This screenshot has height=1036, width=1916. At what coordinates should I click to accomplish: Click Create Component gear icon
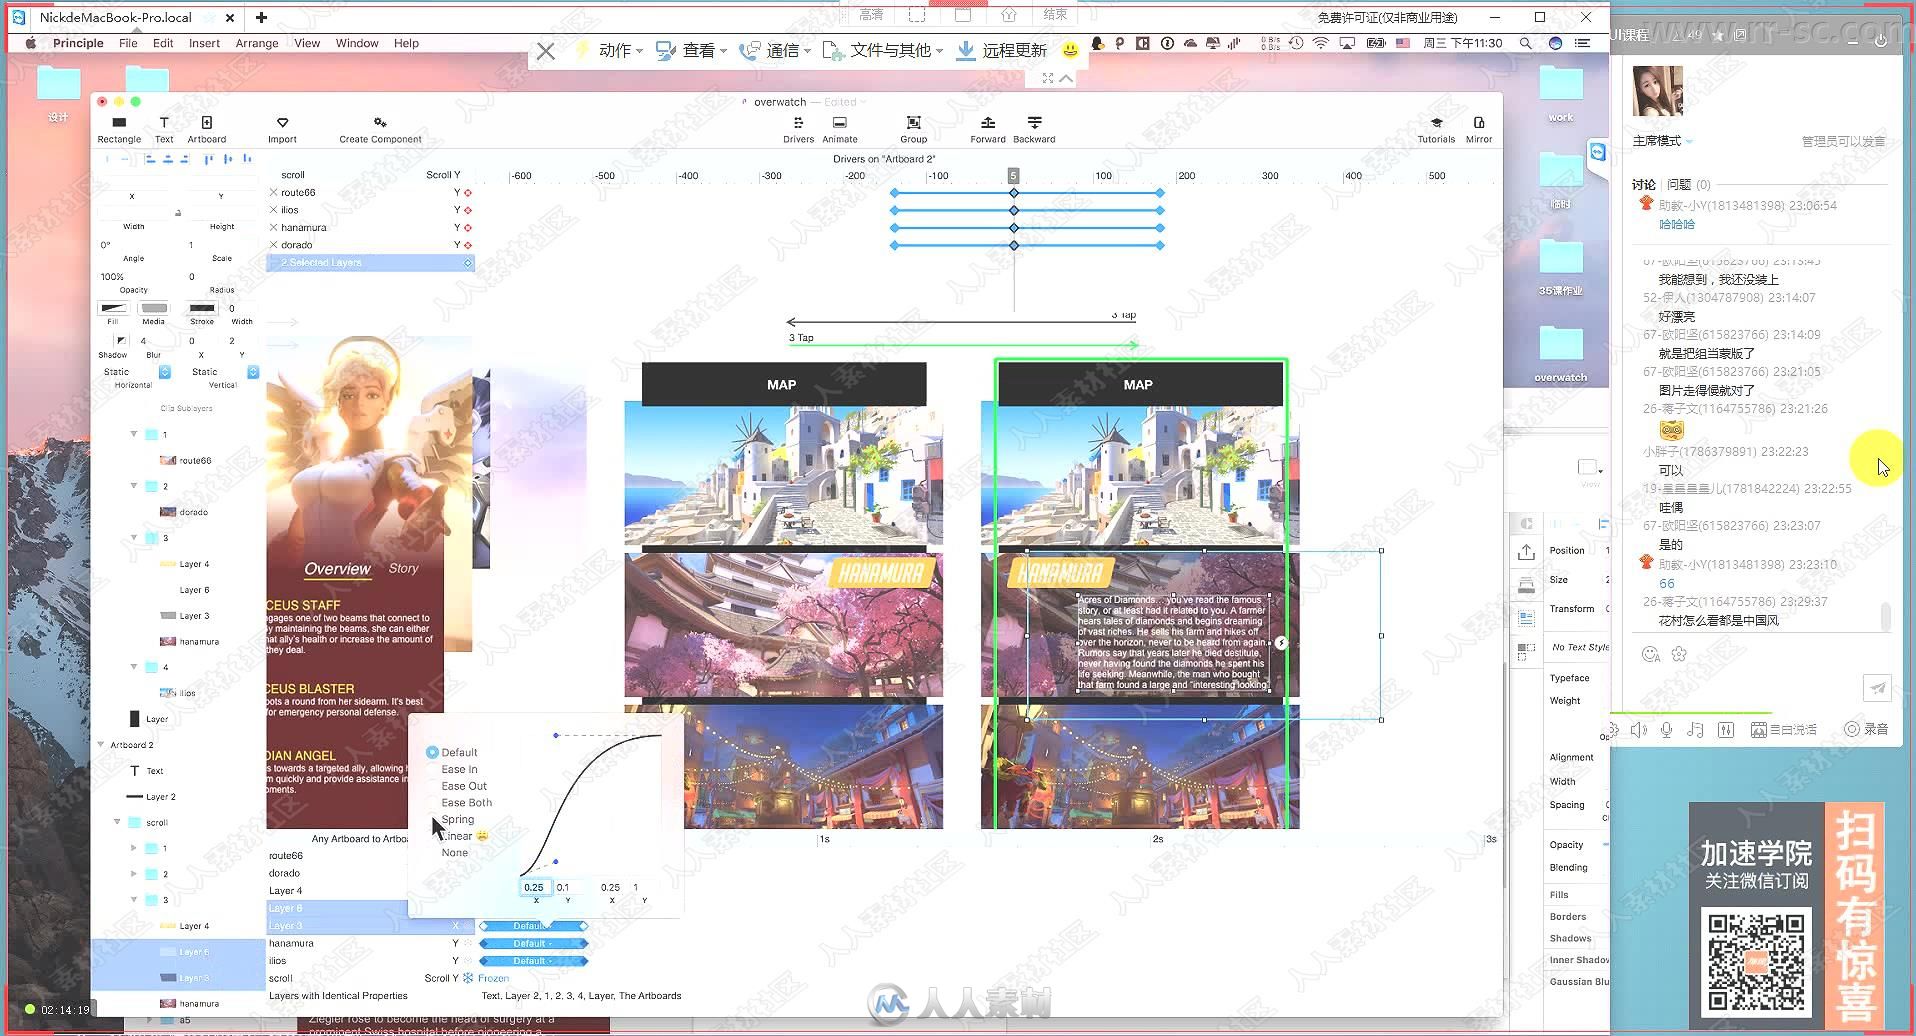point(380,123)
